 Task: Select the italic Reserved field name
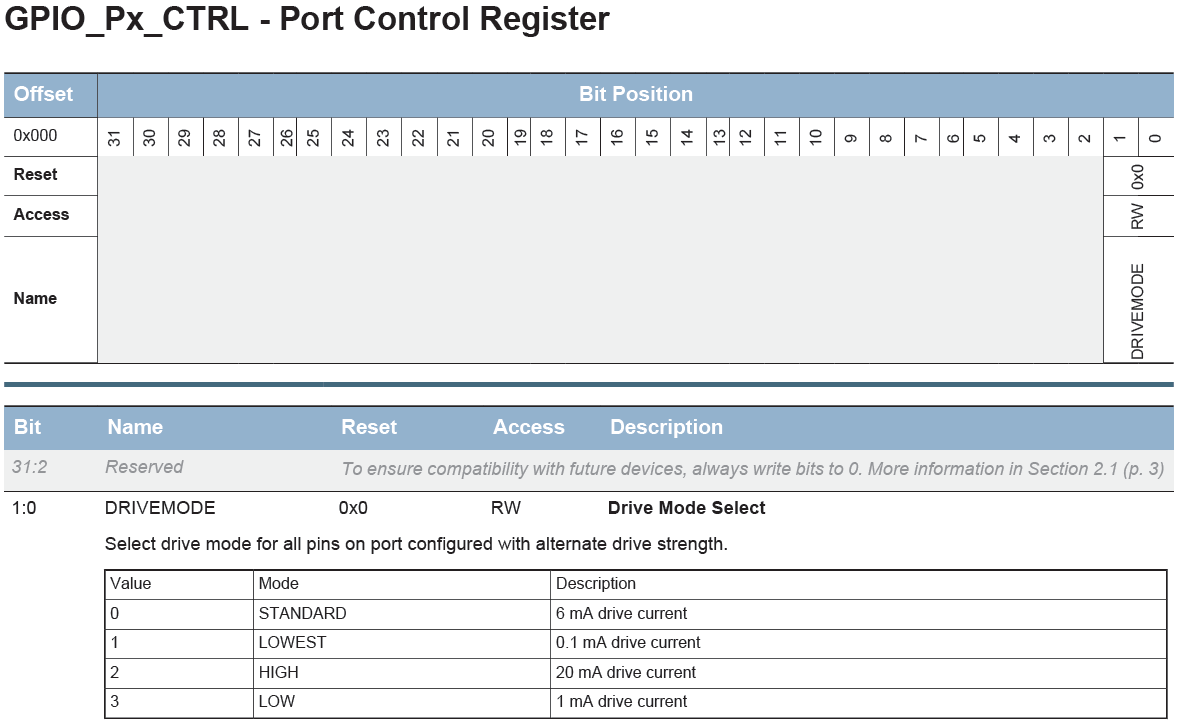point(144,467)
